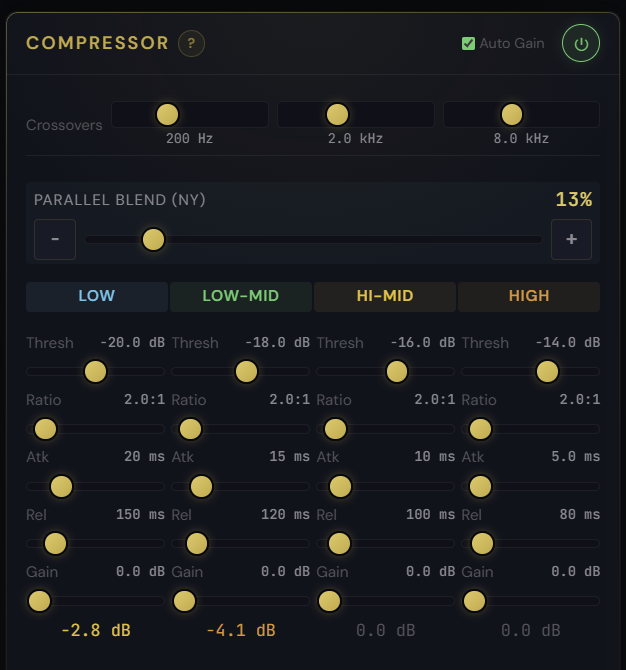Click the 20 ms attack value
This screenshot has height=670, width=626.
144,456
